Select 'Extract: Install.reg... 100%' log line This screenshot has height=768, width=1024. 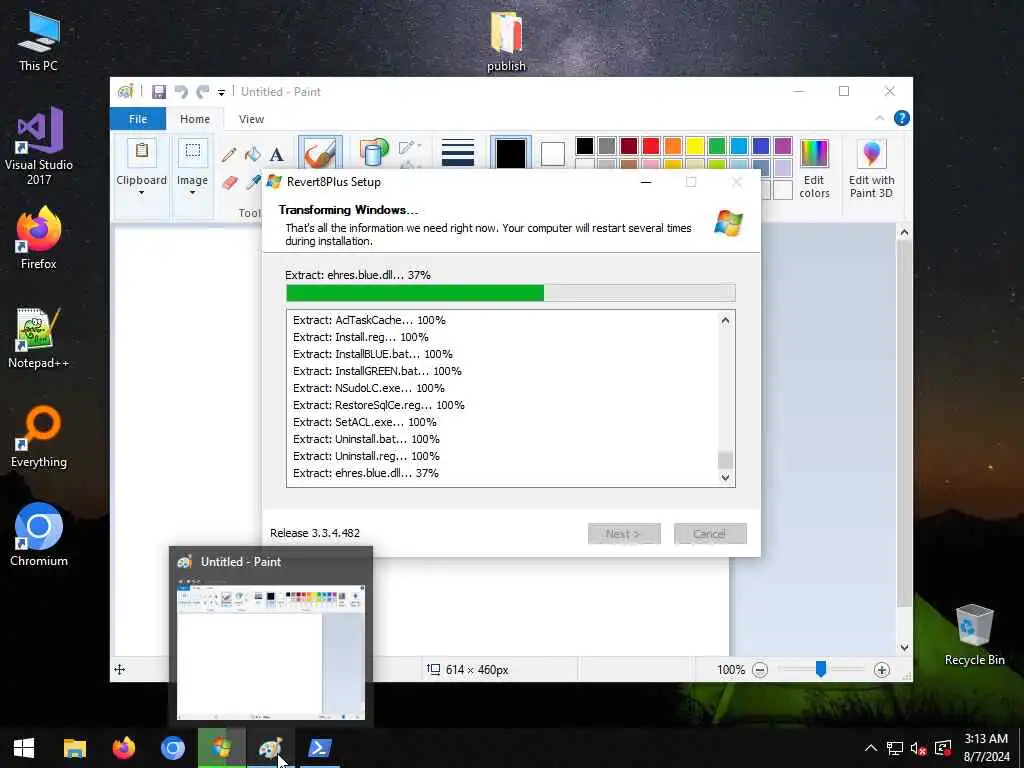point(360,337)
